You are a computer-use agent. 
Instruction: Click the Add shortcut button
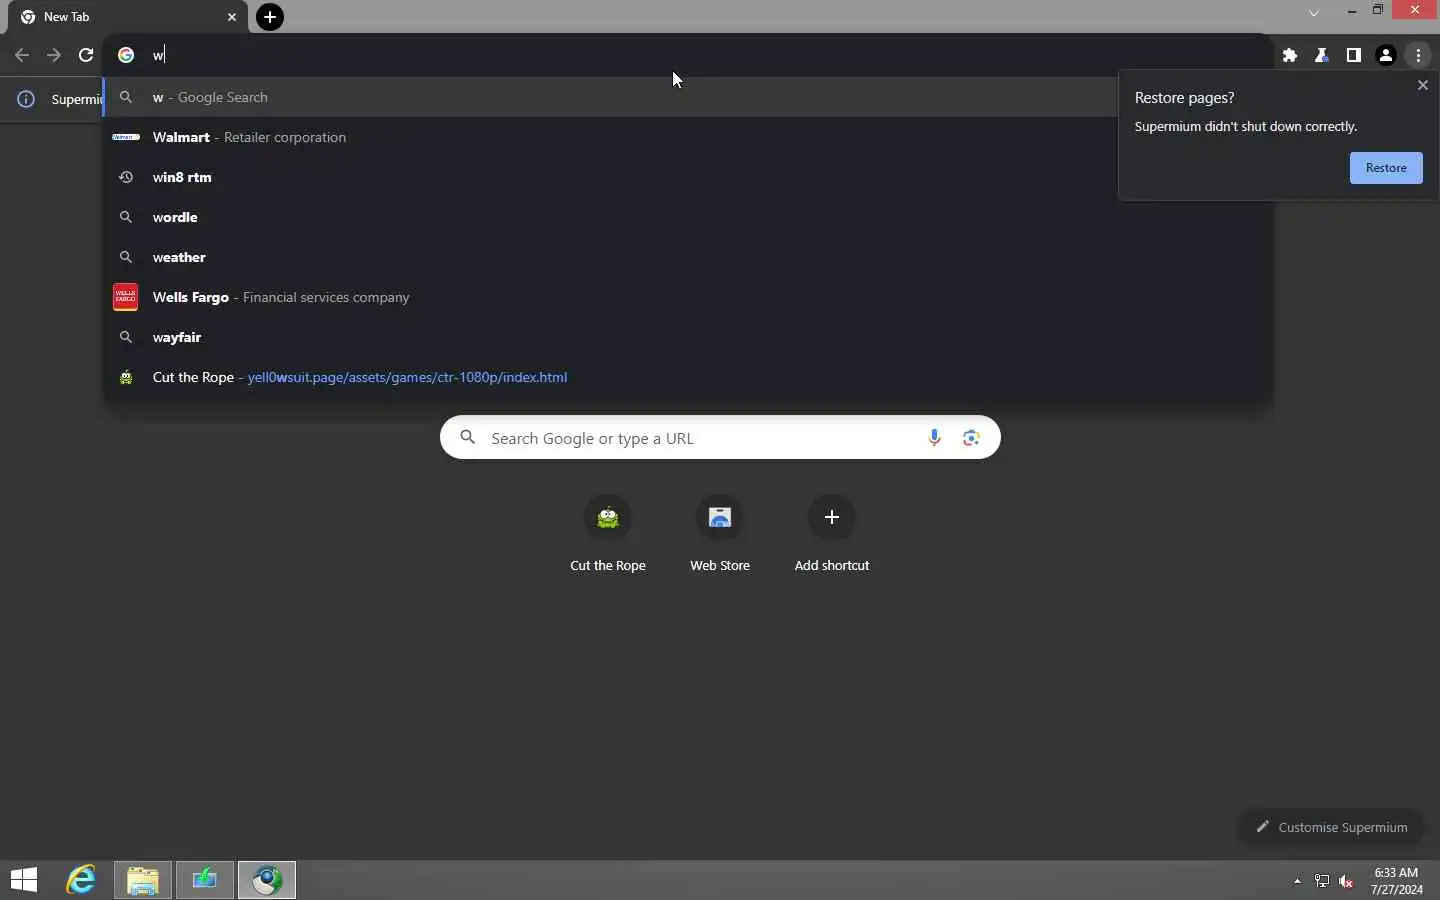click(832, 535)
